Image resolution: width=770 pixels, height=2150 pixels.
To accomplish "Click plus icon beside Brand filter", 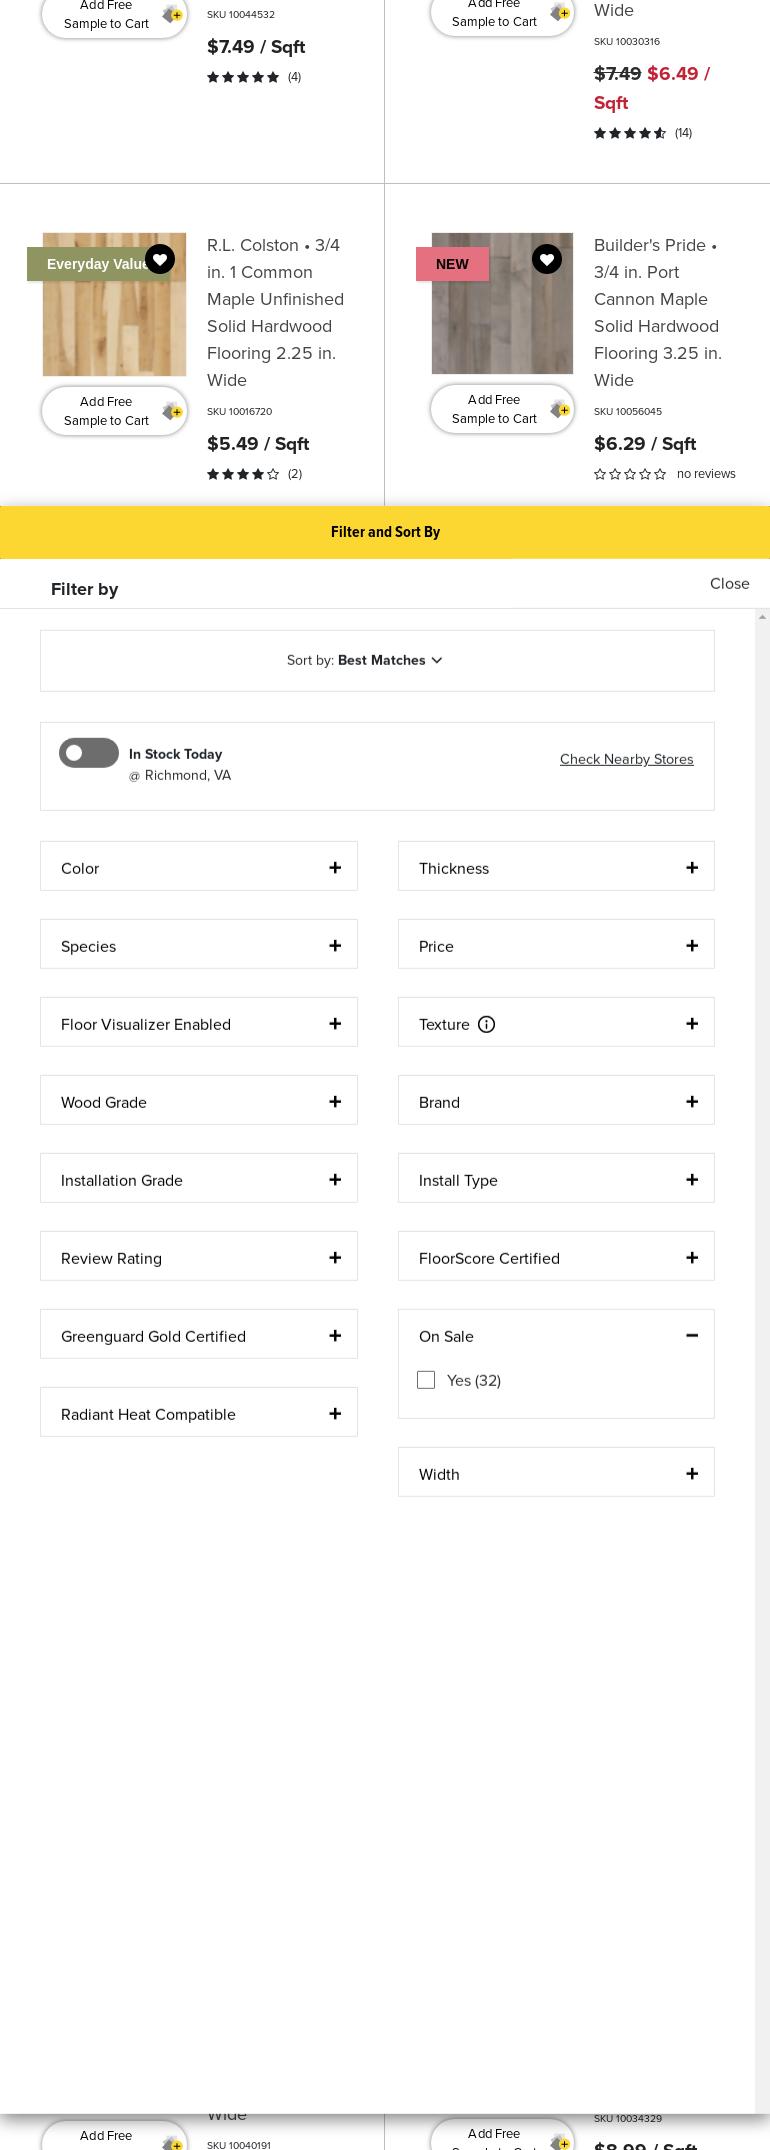I will pos(692,1102).
